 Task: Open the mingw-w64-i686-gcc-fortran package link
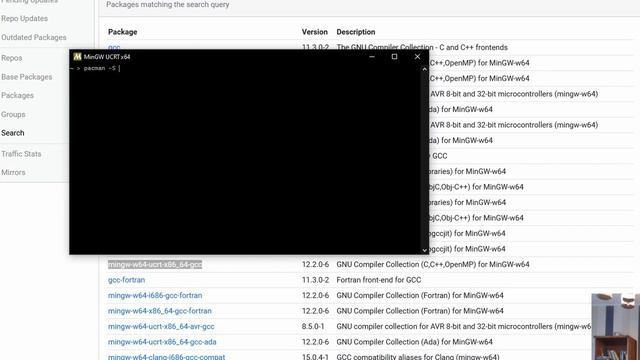coord(155,296)
